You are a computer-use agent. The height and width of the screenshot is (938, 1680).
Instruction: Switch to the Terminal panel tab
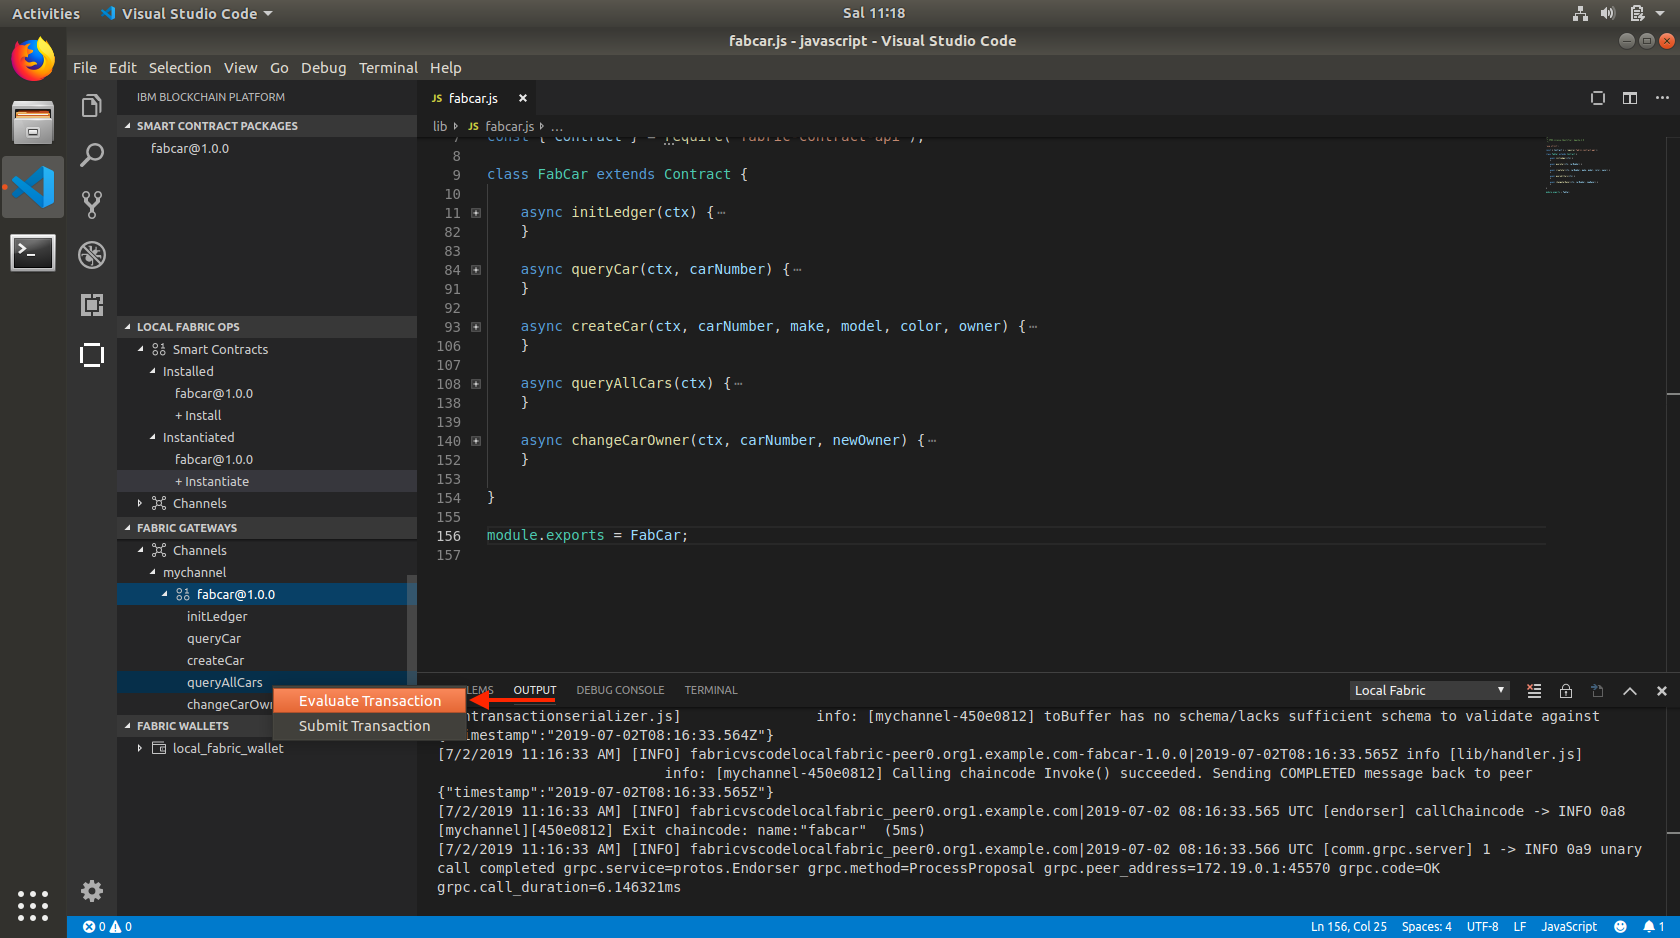tap(711, 691)
